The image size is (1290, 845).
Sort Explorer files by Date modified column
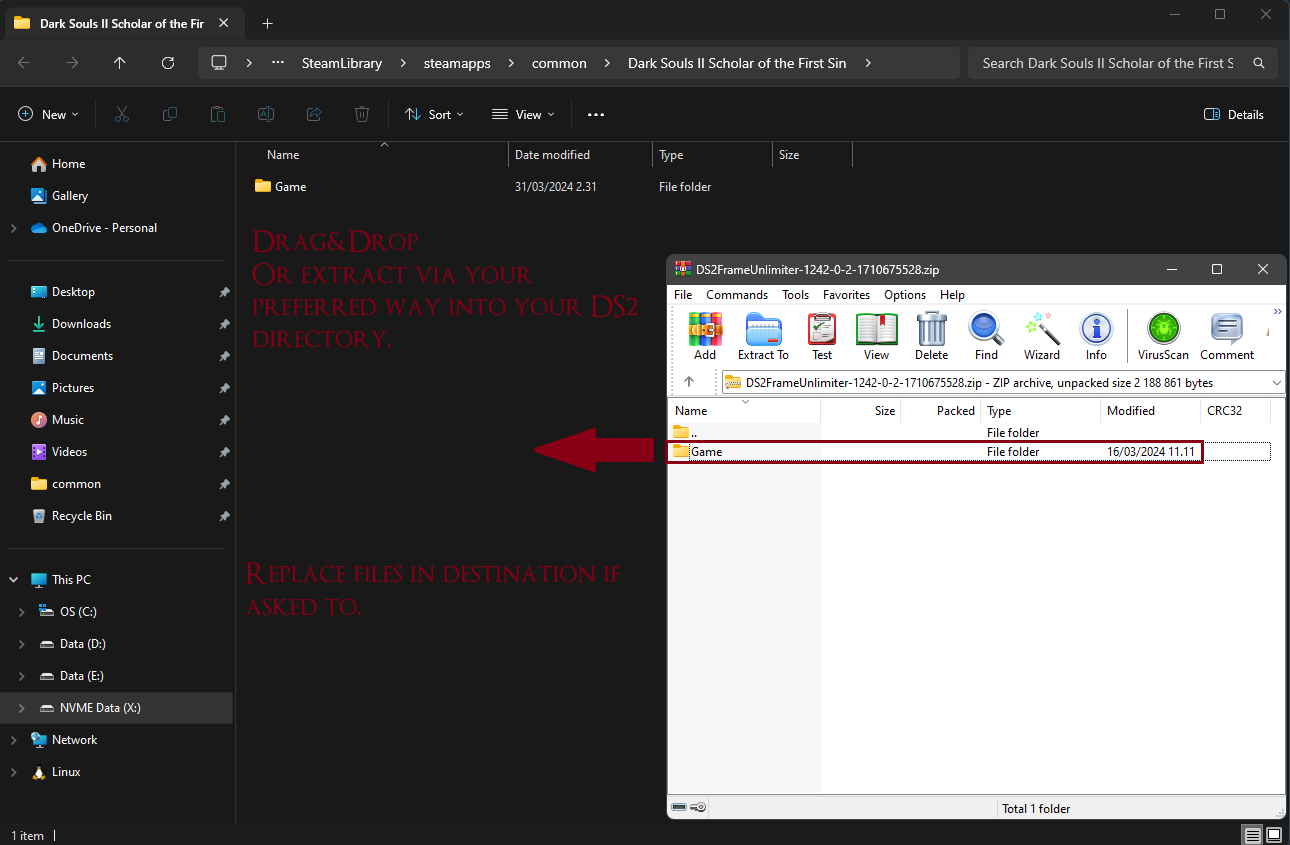[580, 155]
